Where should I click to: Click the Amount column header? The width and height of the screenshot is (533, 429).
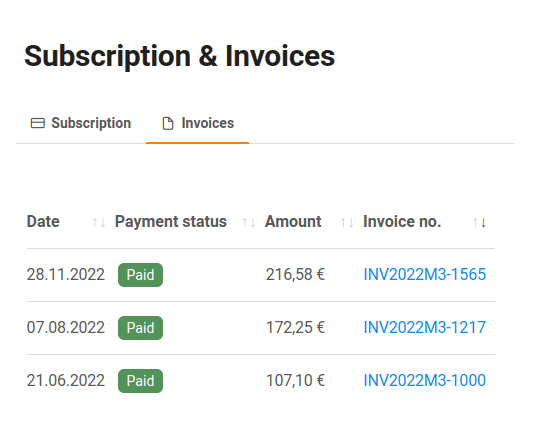[293, 222]
